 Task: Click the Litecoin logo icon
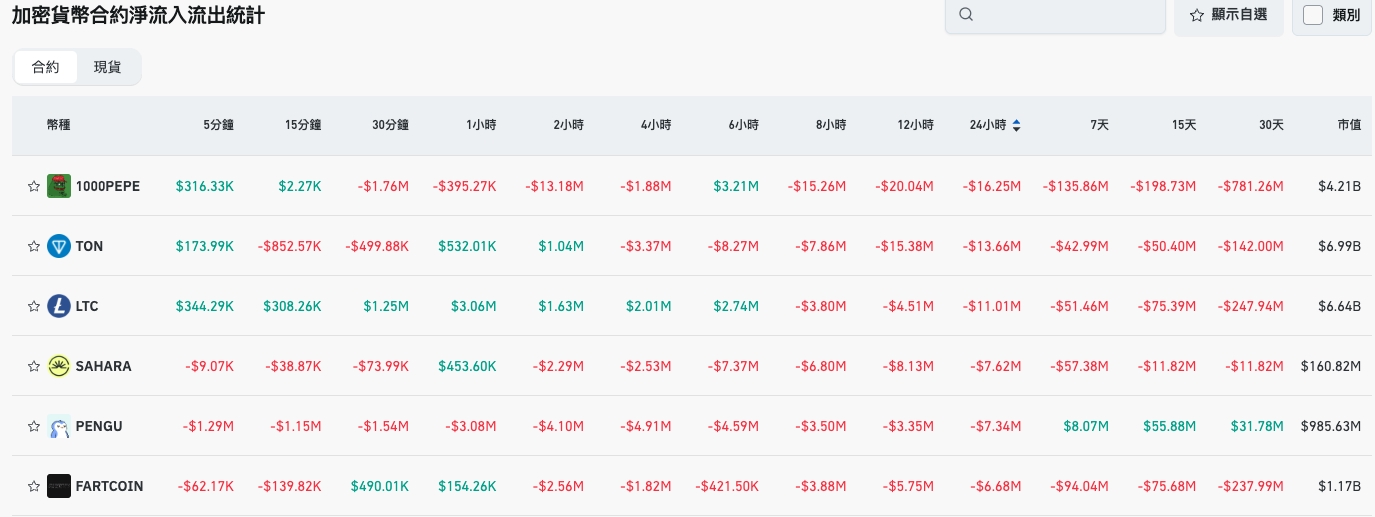[x=59, y=306]
